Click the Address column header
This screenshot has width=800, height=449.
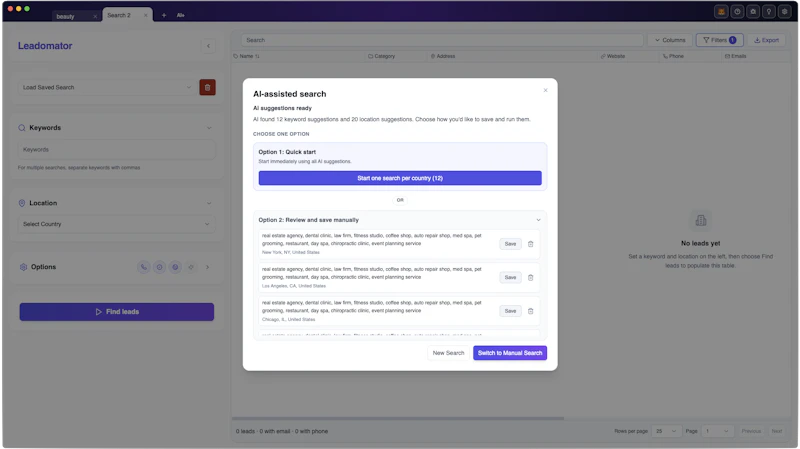[443, 56]
